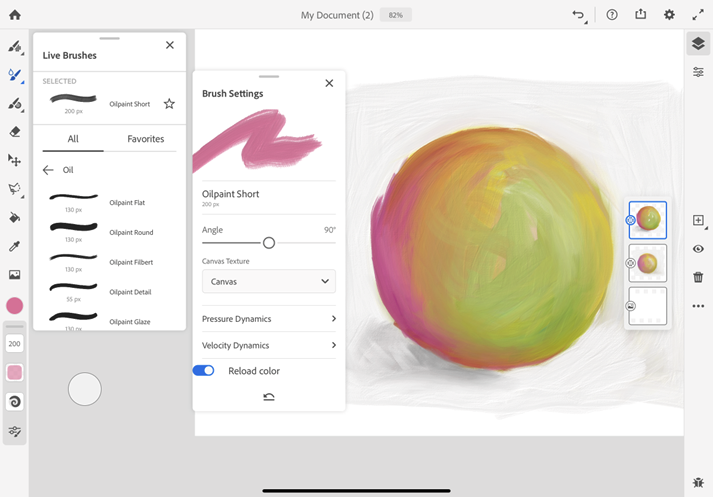713x497 pixels.
Task: Expand Pressure Dynamics settings
Action: [x=269, y=319]
